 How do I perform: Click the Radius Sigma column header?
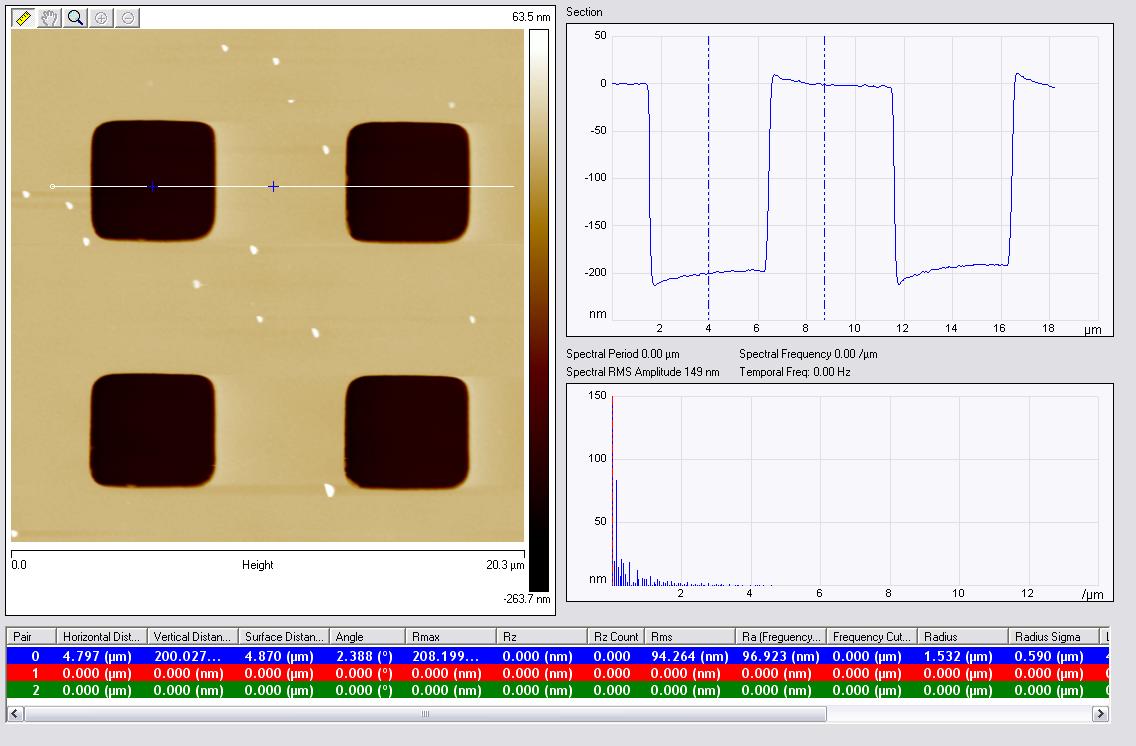tap(1052, 636)
